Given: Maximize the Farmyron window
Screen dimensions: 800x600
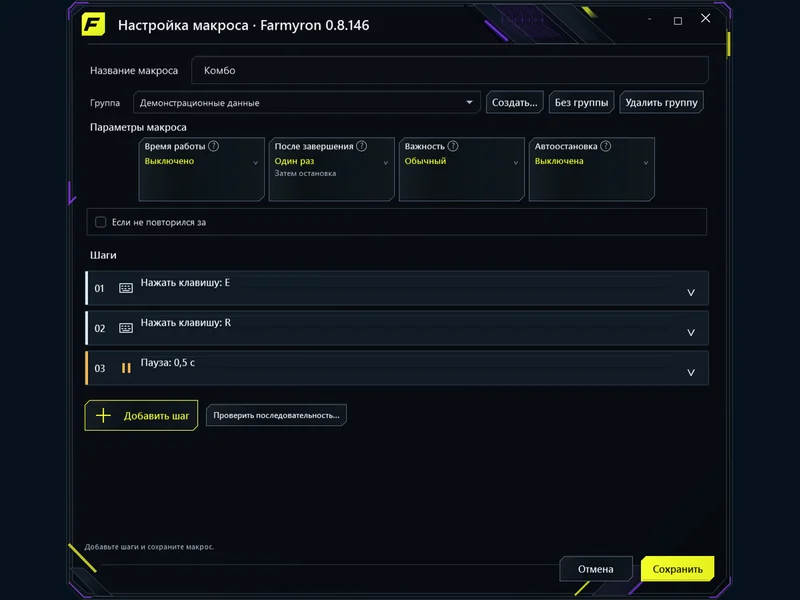Looking at the screenshot, I should [x=678, y=21].
